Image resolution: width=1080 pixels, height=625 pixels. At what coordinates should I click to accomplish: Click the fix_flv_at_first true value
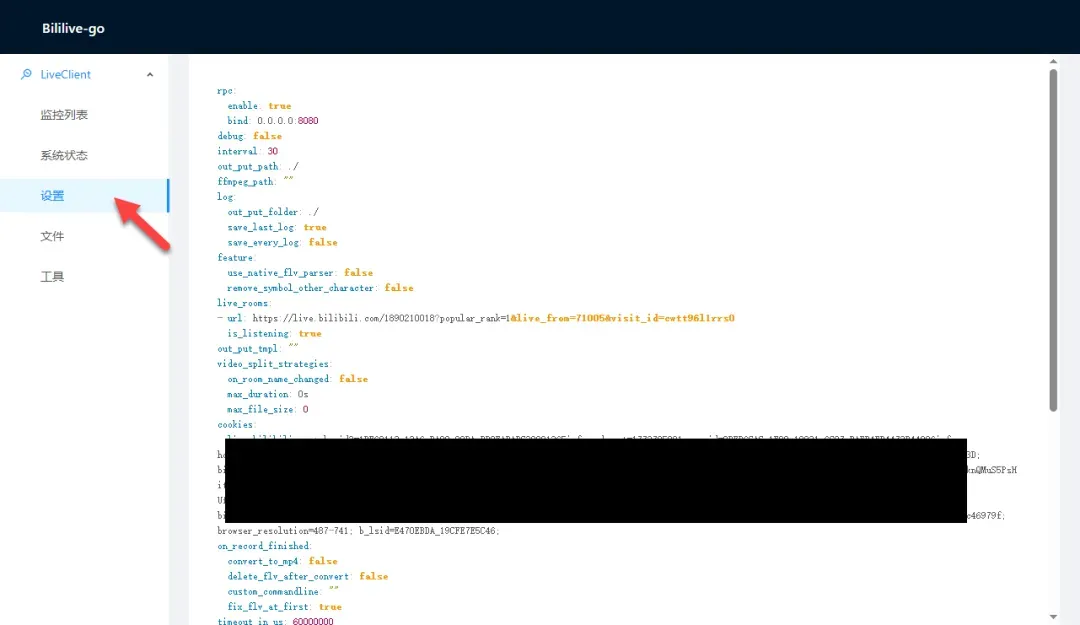(330, 607)
